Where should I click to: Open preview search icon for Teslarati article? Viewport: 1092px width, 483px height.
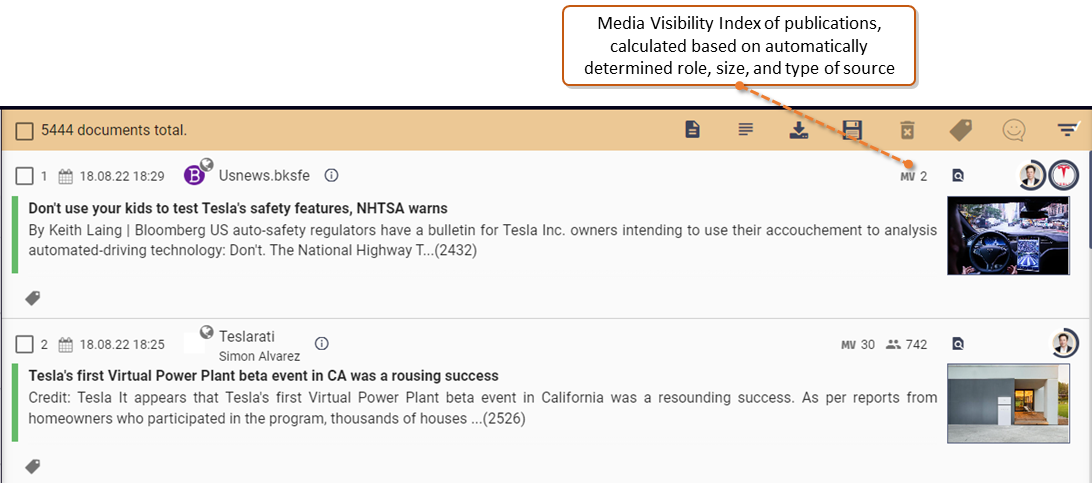[958, 343]
